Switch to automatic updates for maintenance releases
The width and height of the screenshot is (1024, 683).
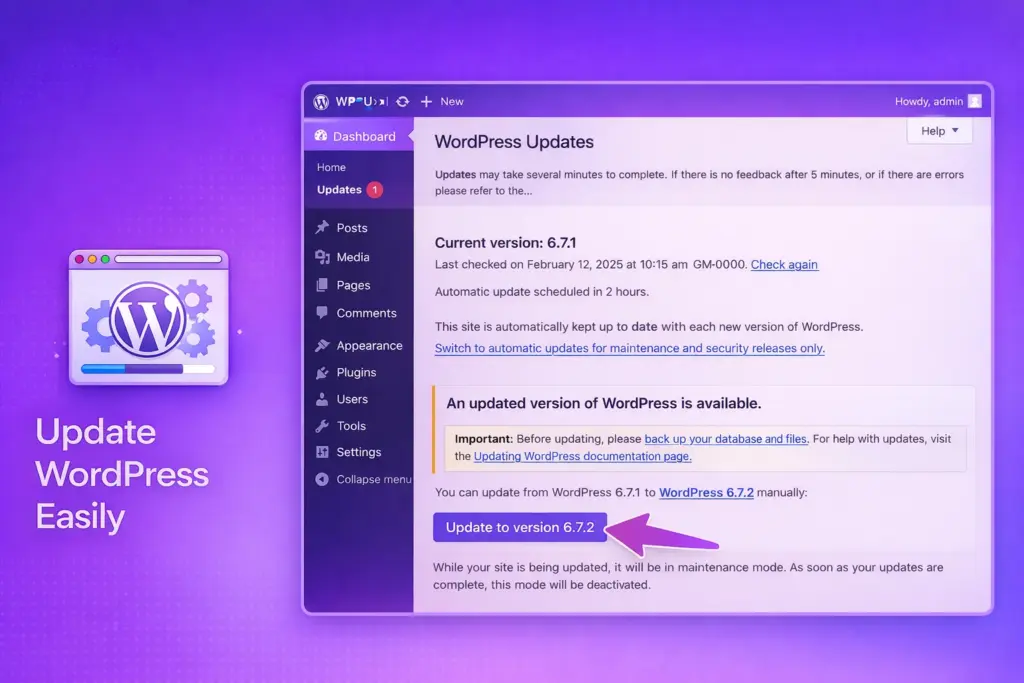click(x=629, y=348)
